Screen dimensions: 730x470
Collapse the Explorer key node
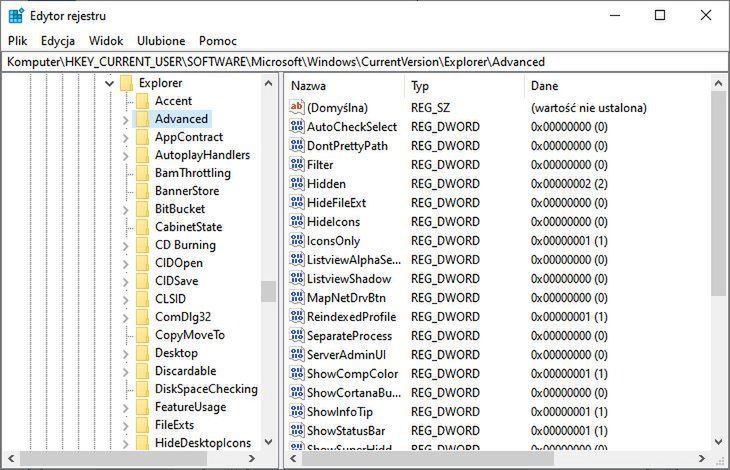click(x=109, y=83)
